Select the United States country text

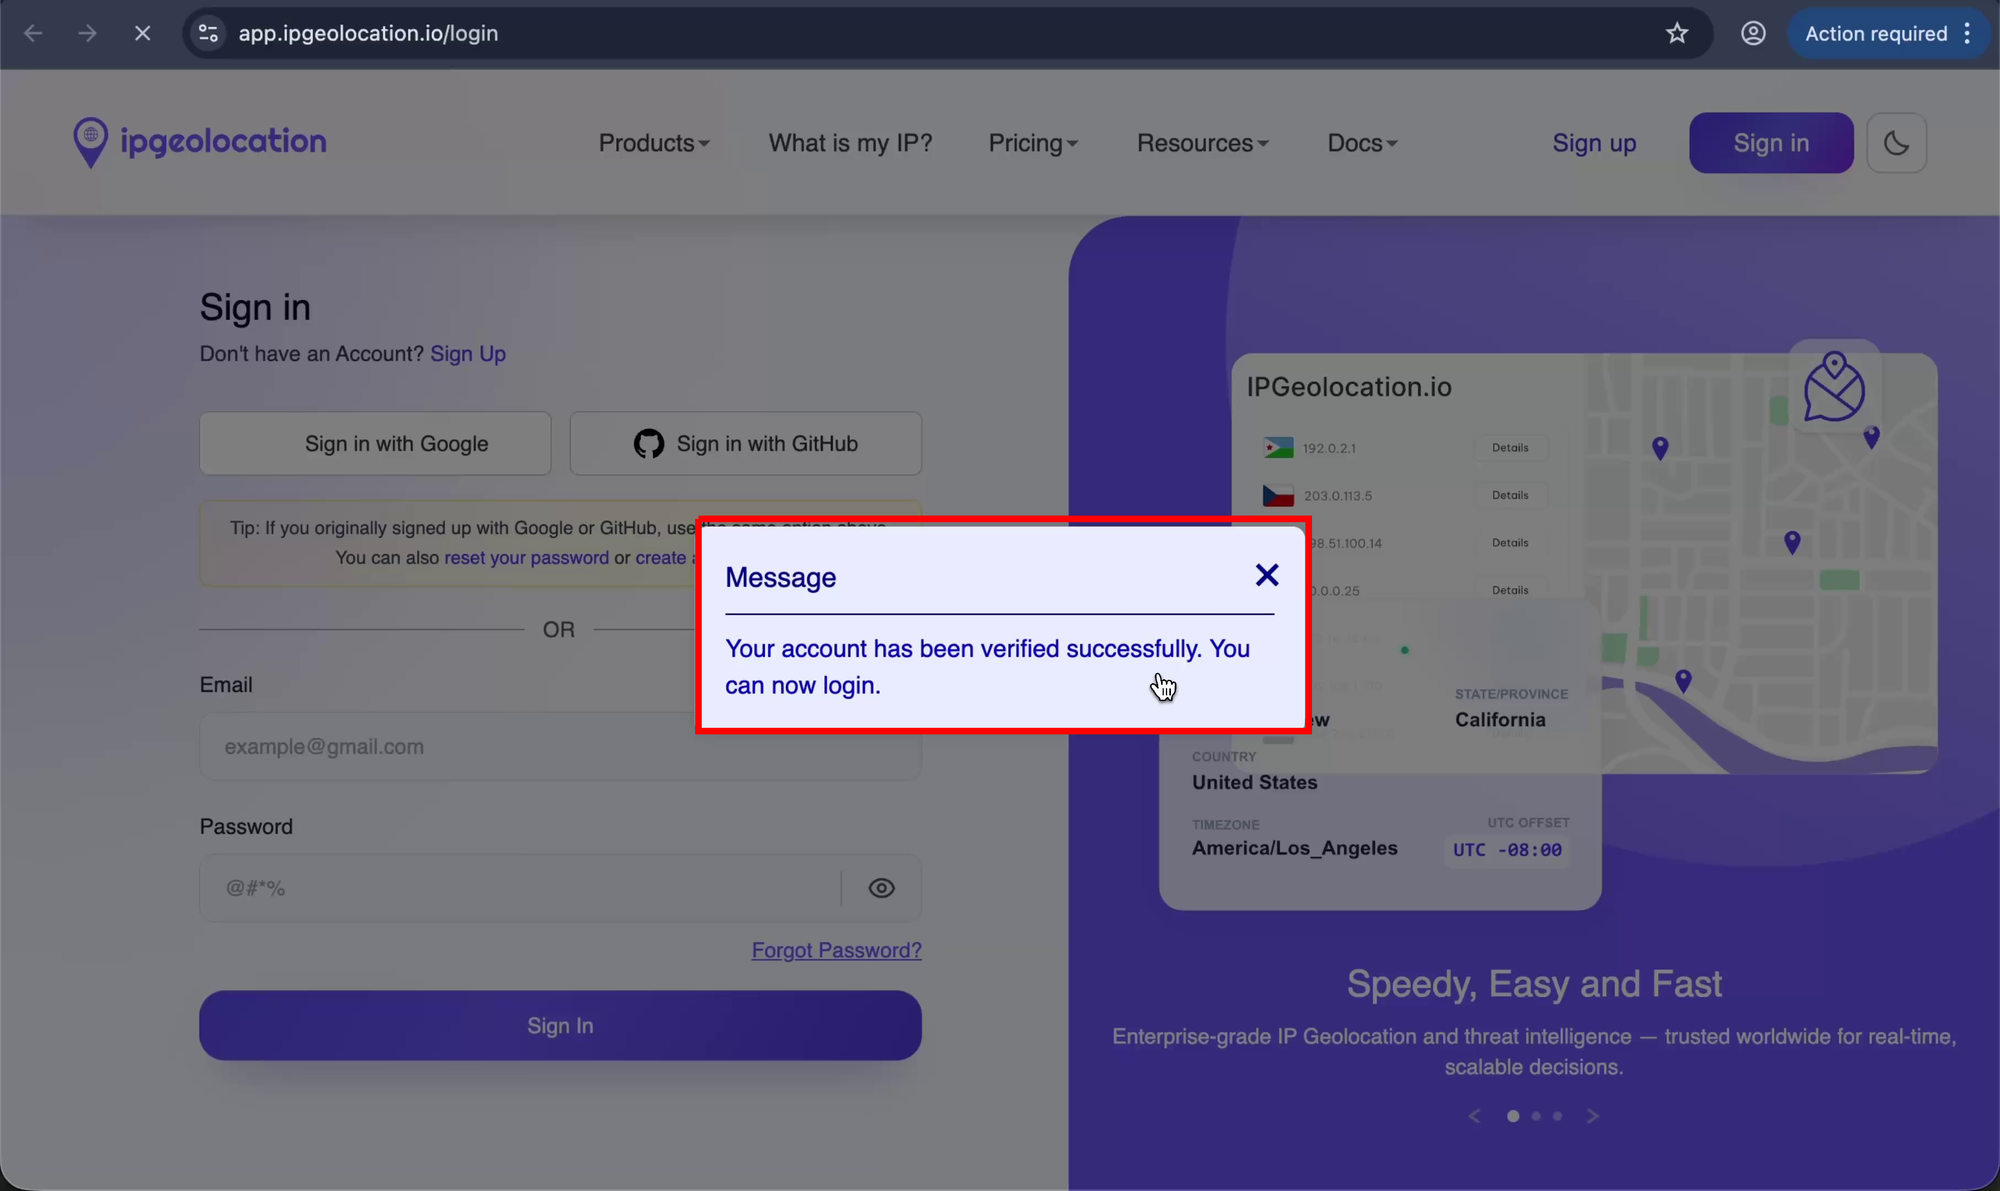(1254, 783)
